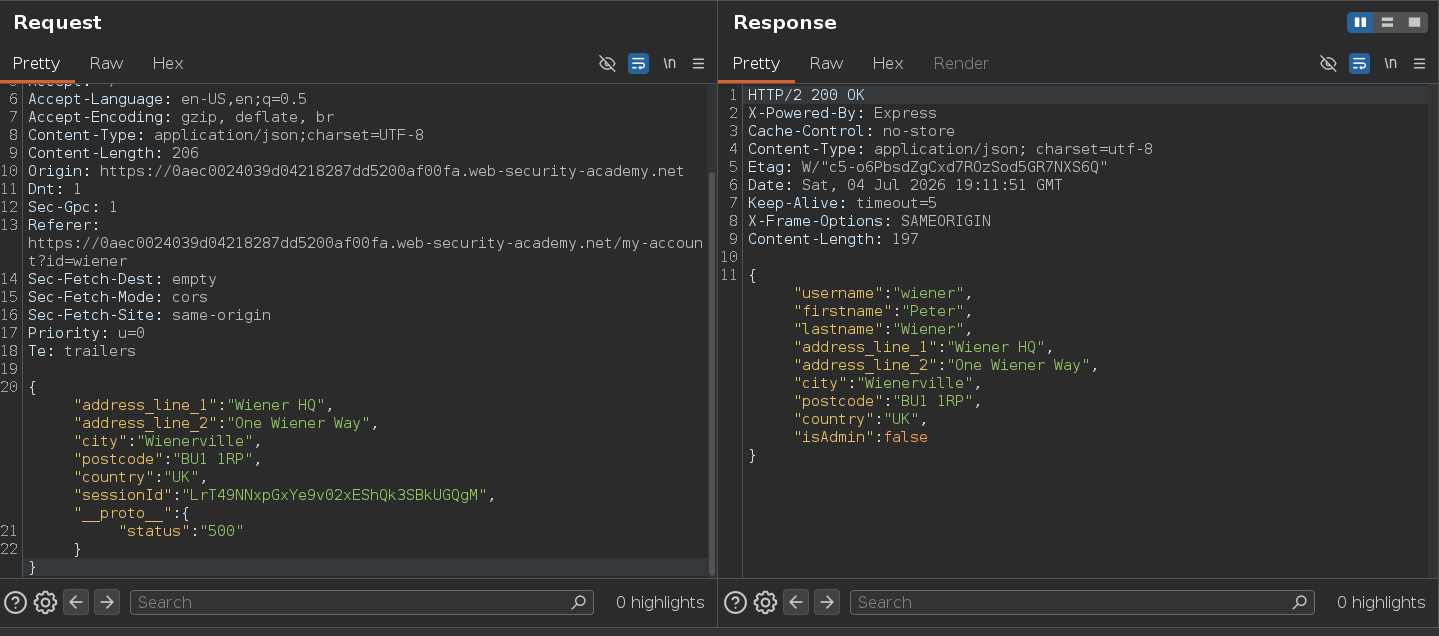This screenshot has height=636, width=1439.
Task: Switch Request panel to Hex tab
Action: [x=168, y=63]
